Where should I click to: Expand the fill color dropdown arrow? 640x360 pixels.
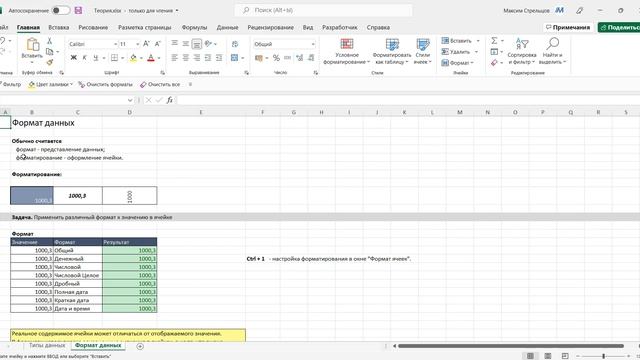pos(141,58)
